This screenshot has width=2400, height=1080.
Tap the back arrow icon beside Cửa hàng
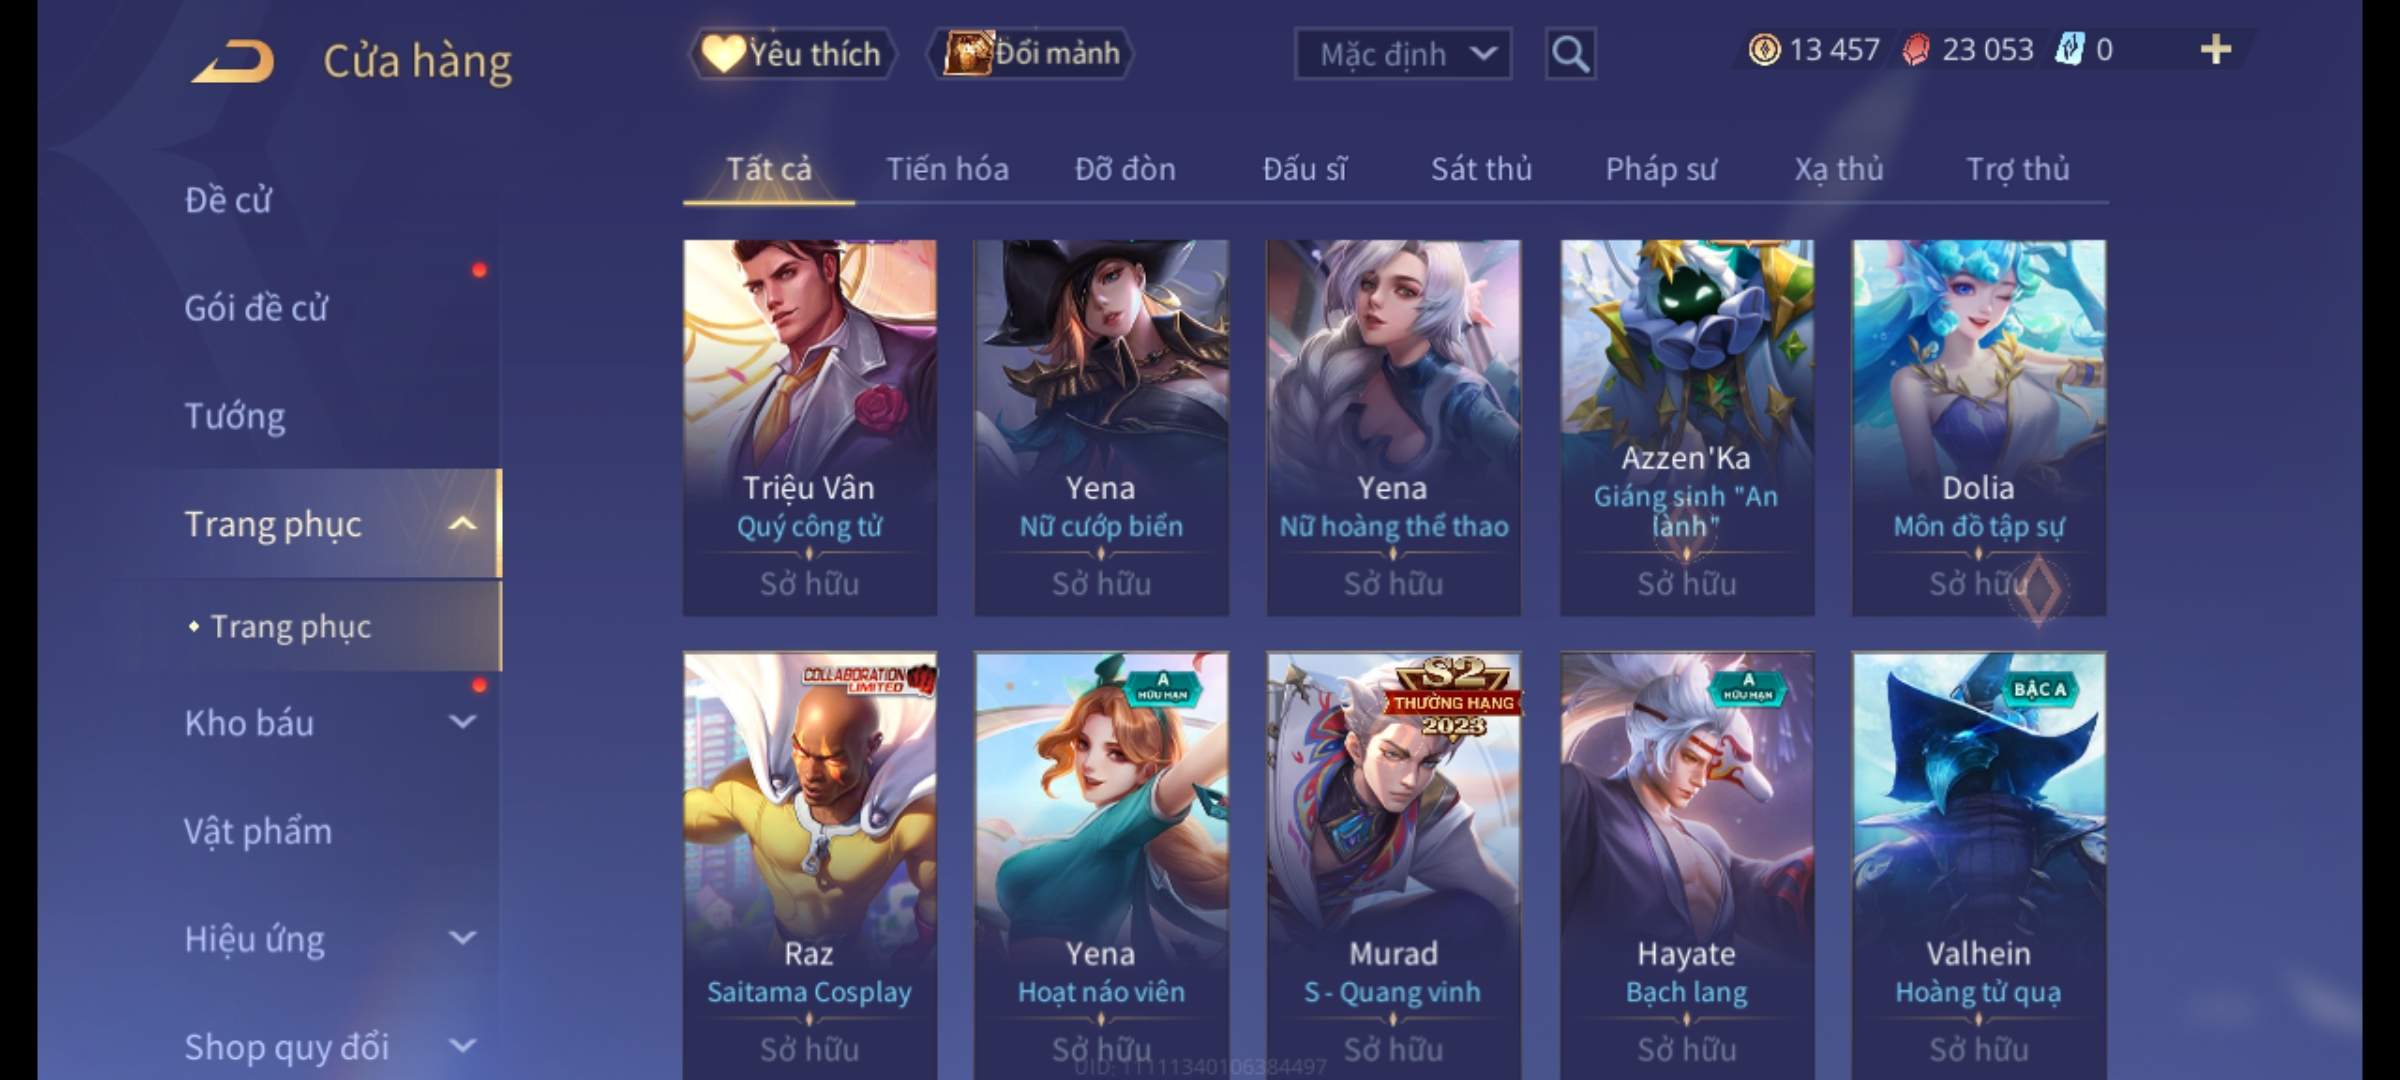coord(233,61)
